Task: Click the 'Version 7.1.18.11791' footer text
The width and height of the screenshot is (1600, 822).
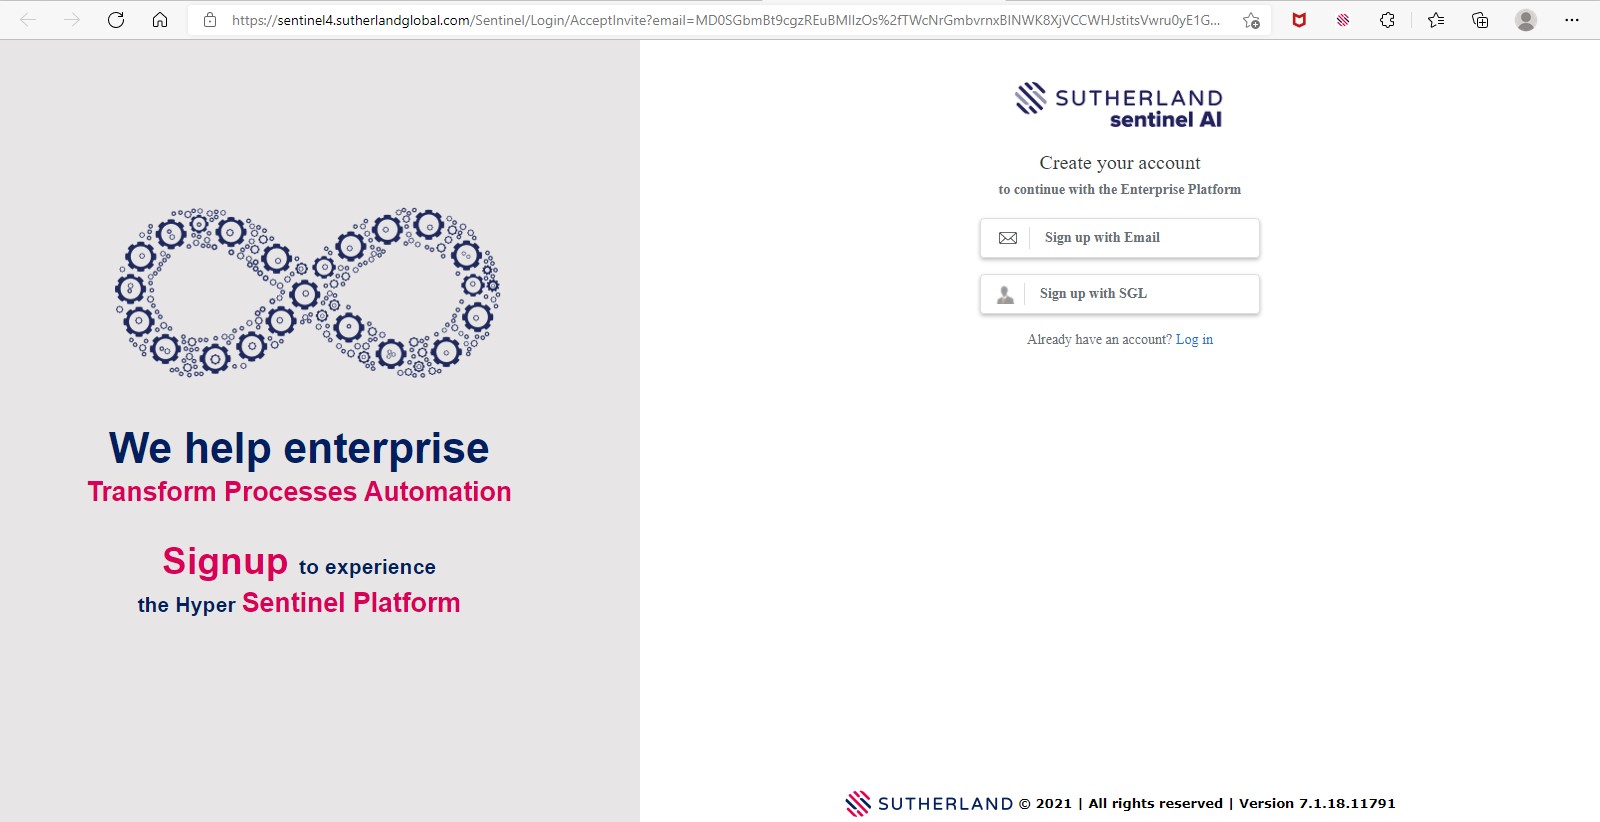Action: click(1317, 803)
